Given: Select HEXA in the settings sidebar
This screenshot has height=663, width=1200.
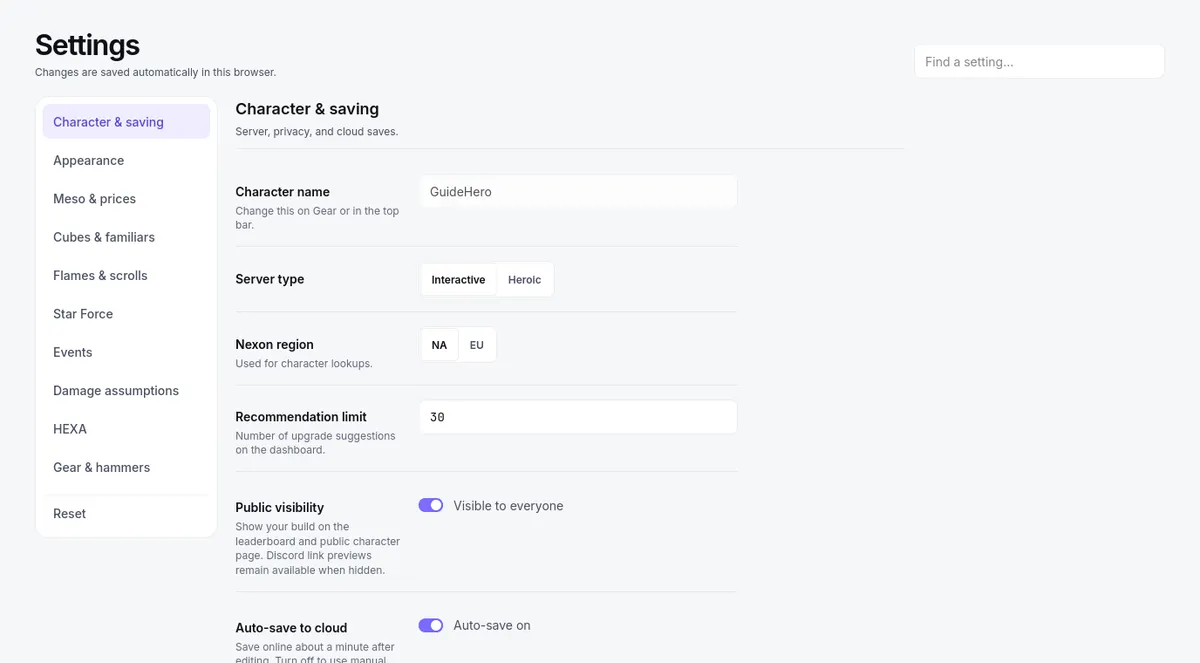Looking at the screenshot, I should point(126,429).
